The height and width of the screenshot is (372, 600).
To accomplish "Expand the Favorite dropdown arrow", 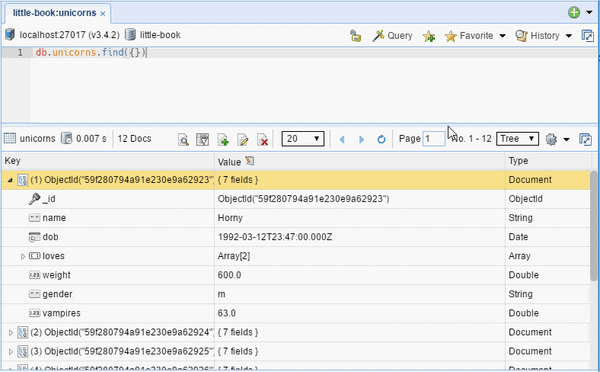I will click(502, 36).
